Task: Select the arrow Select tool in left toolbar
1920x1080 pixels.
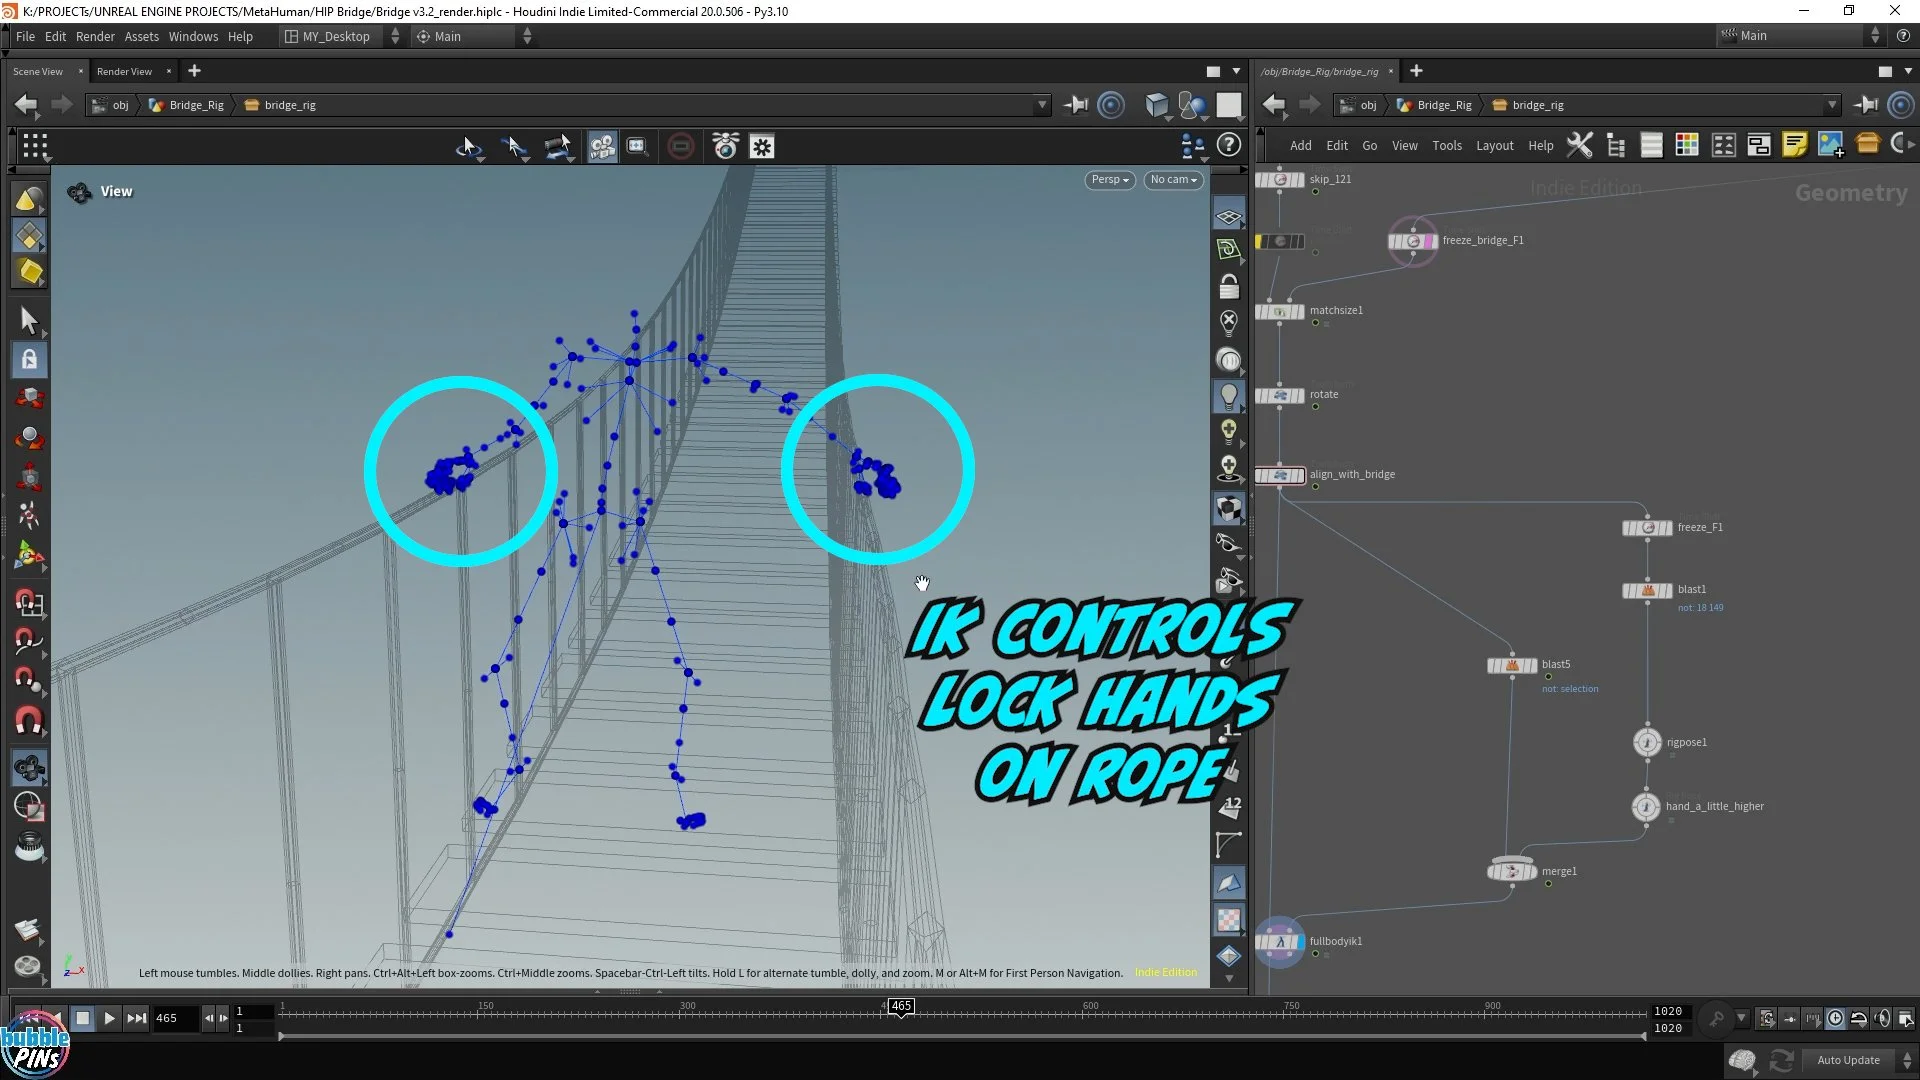Action: click(28, 320)
